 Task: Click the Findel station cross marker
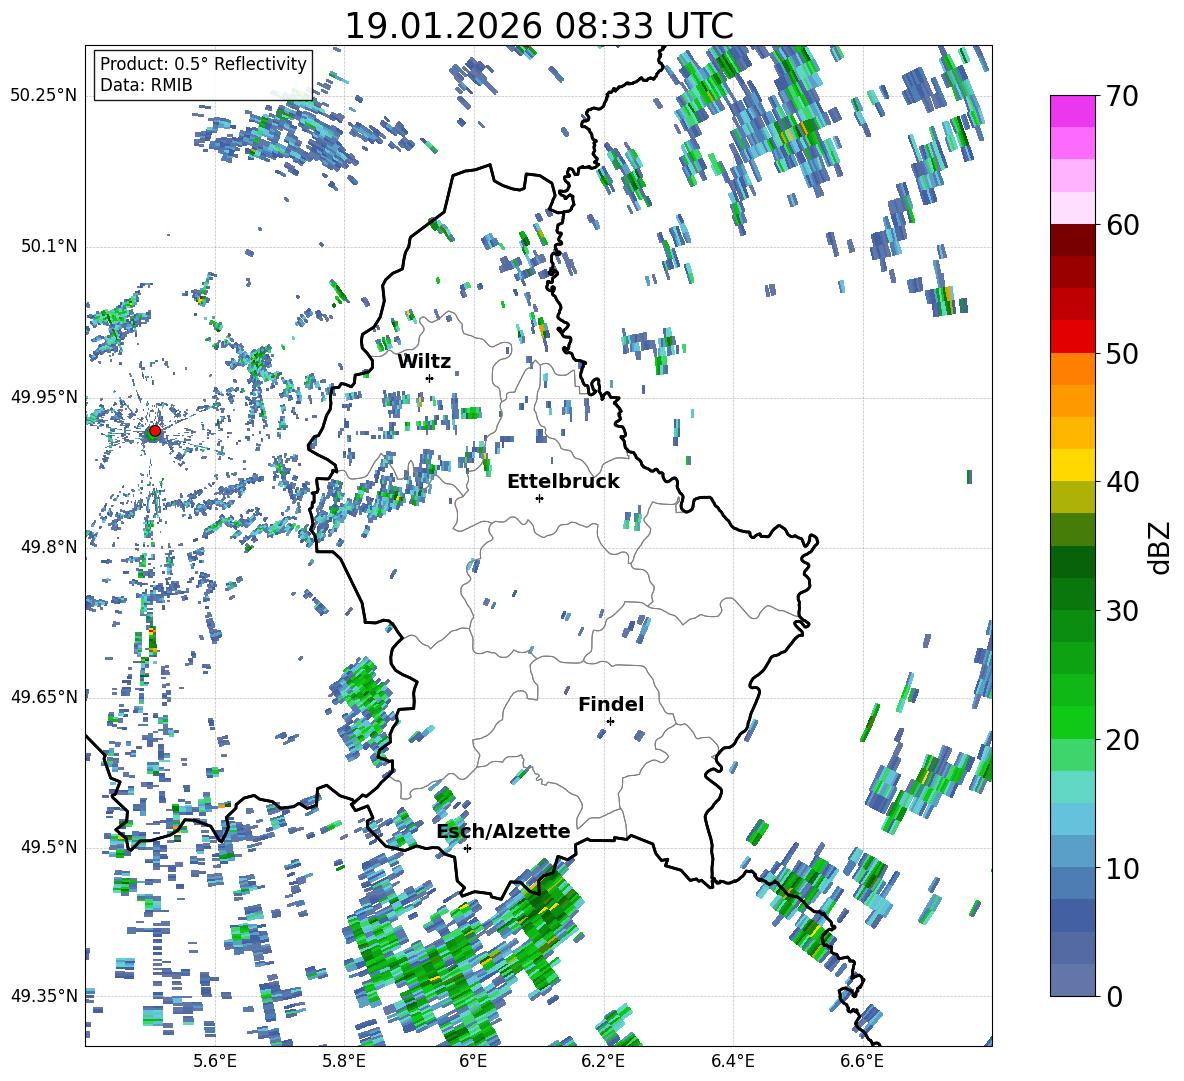coord(610,721)
